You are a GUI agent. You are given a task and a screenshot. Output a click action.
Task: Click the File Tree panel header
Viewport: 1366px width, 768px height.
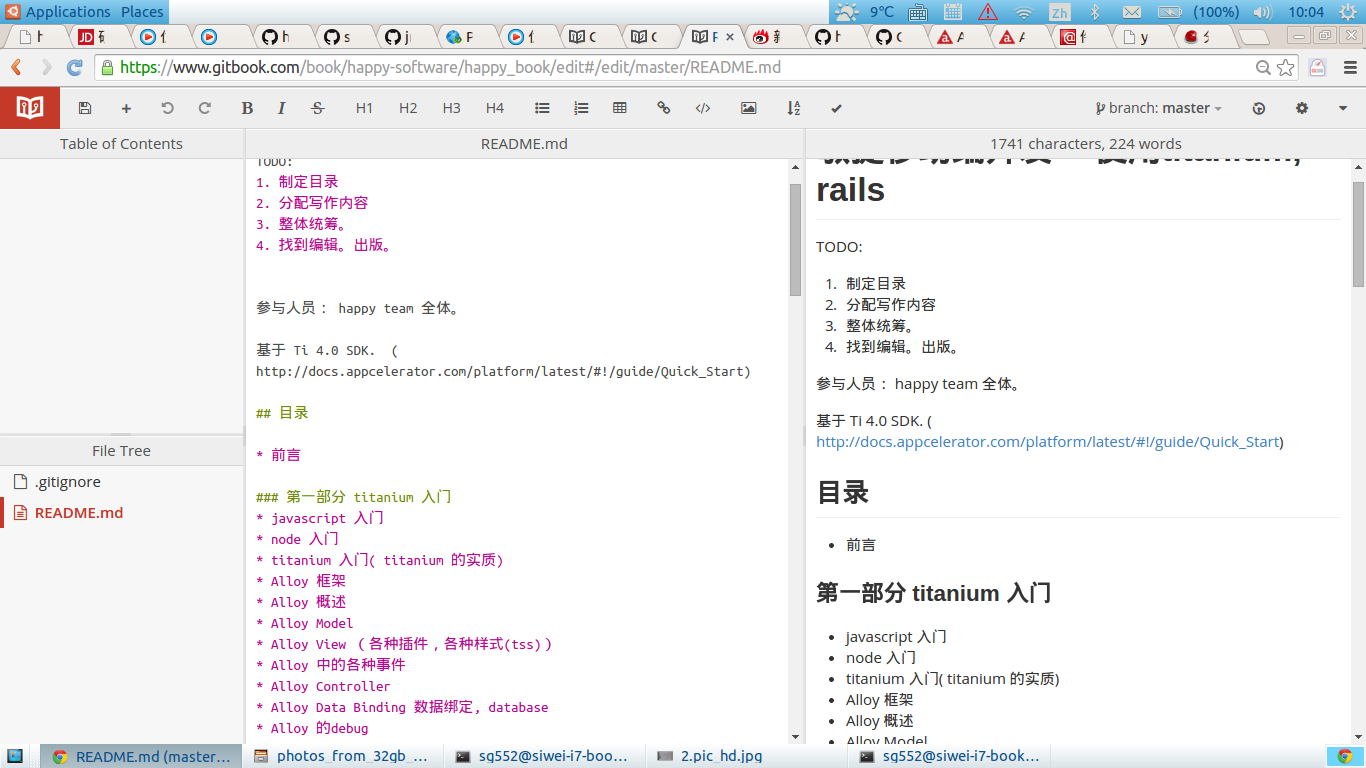121,451
